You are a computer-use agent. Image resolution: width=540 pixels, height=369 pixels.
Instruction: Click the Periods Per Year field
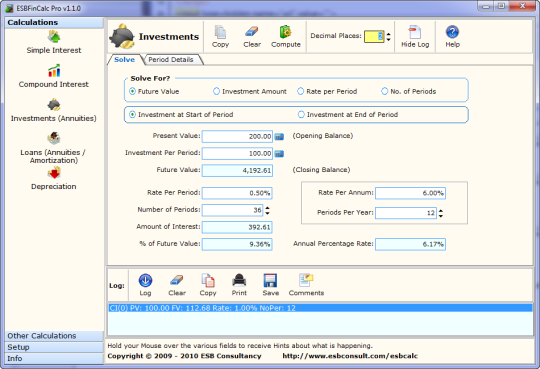(406, 213)
